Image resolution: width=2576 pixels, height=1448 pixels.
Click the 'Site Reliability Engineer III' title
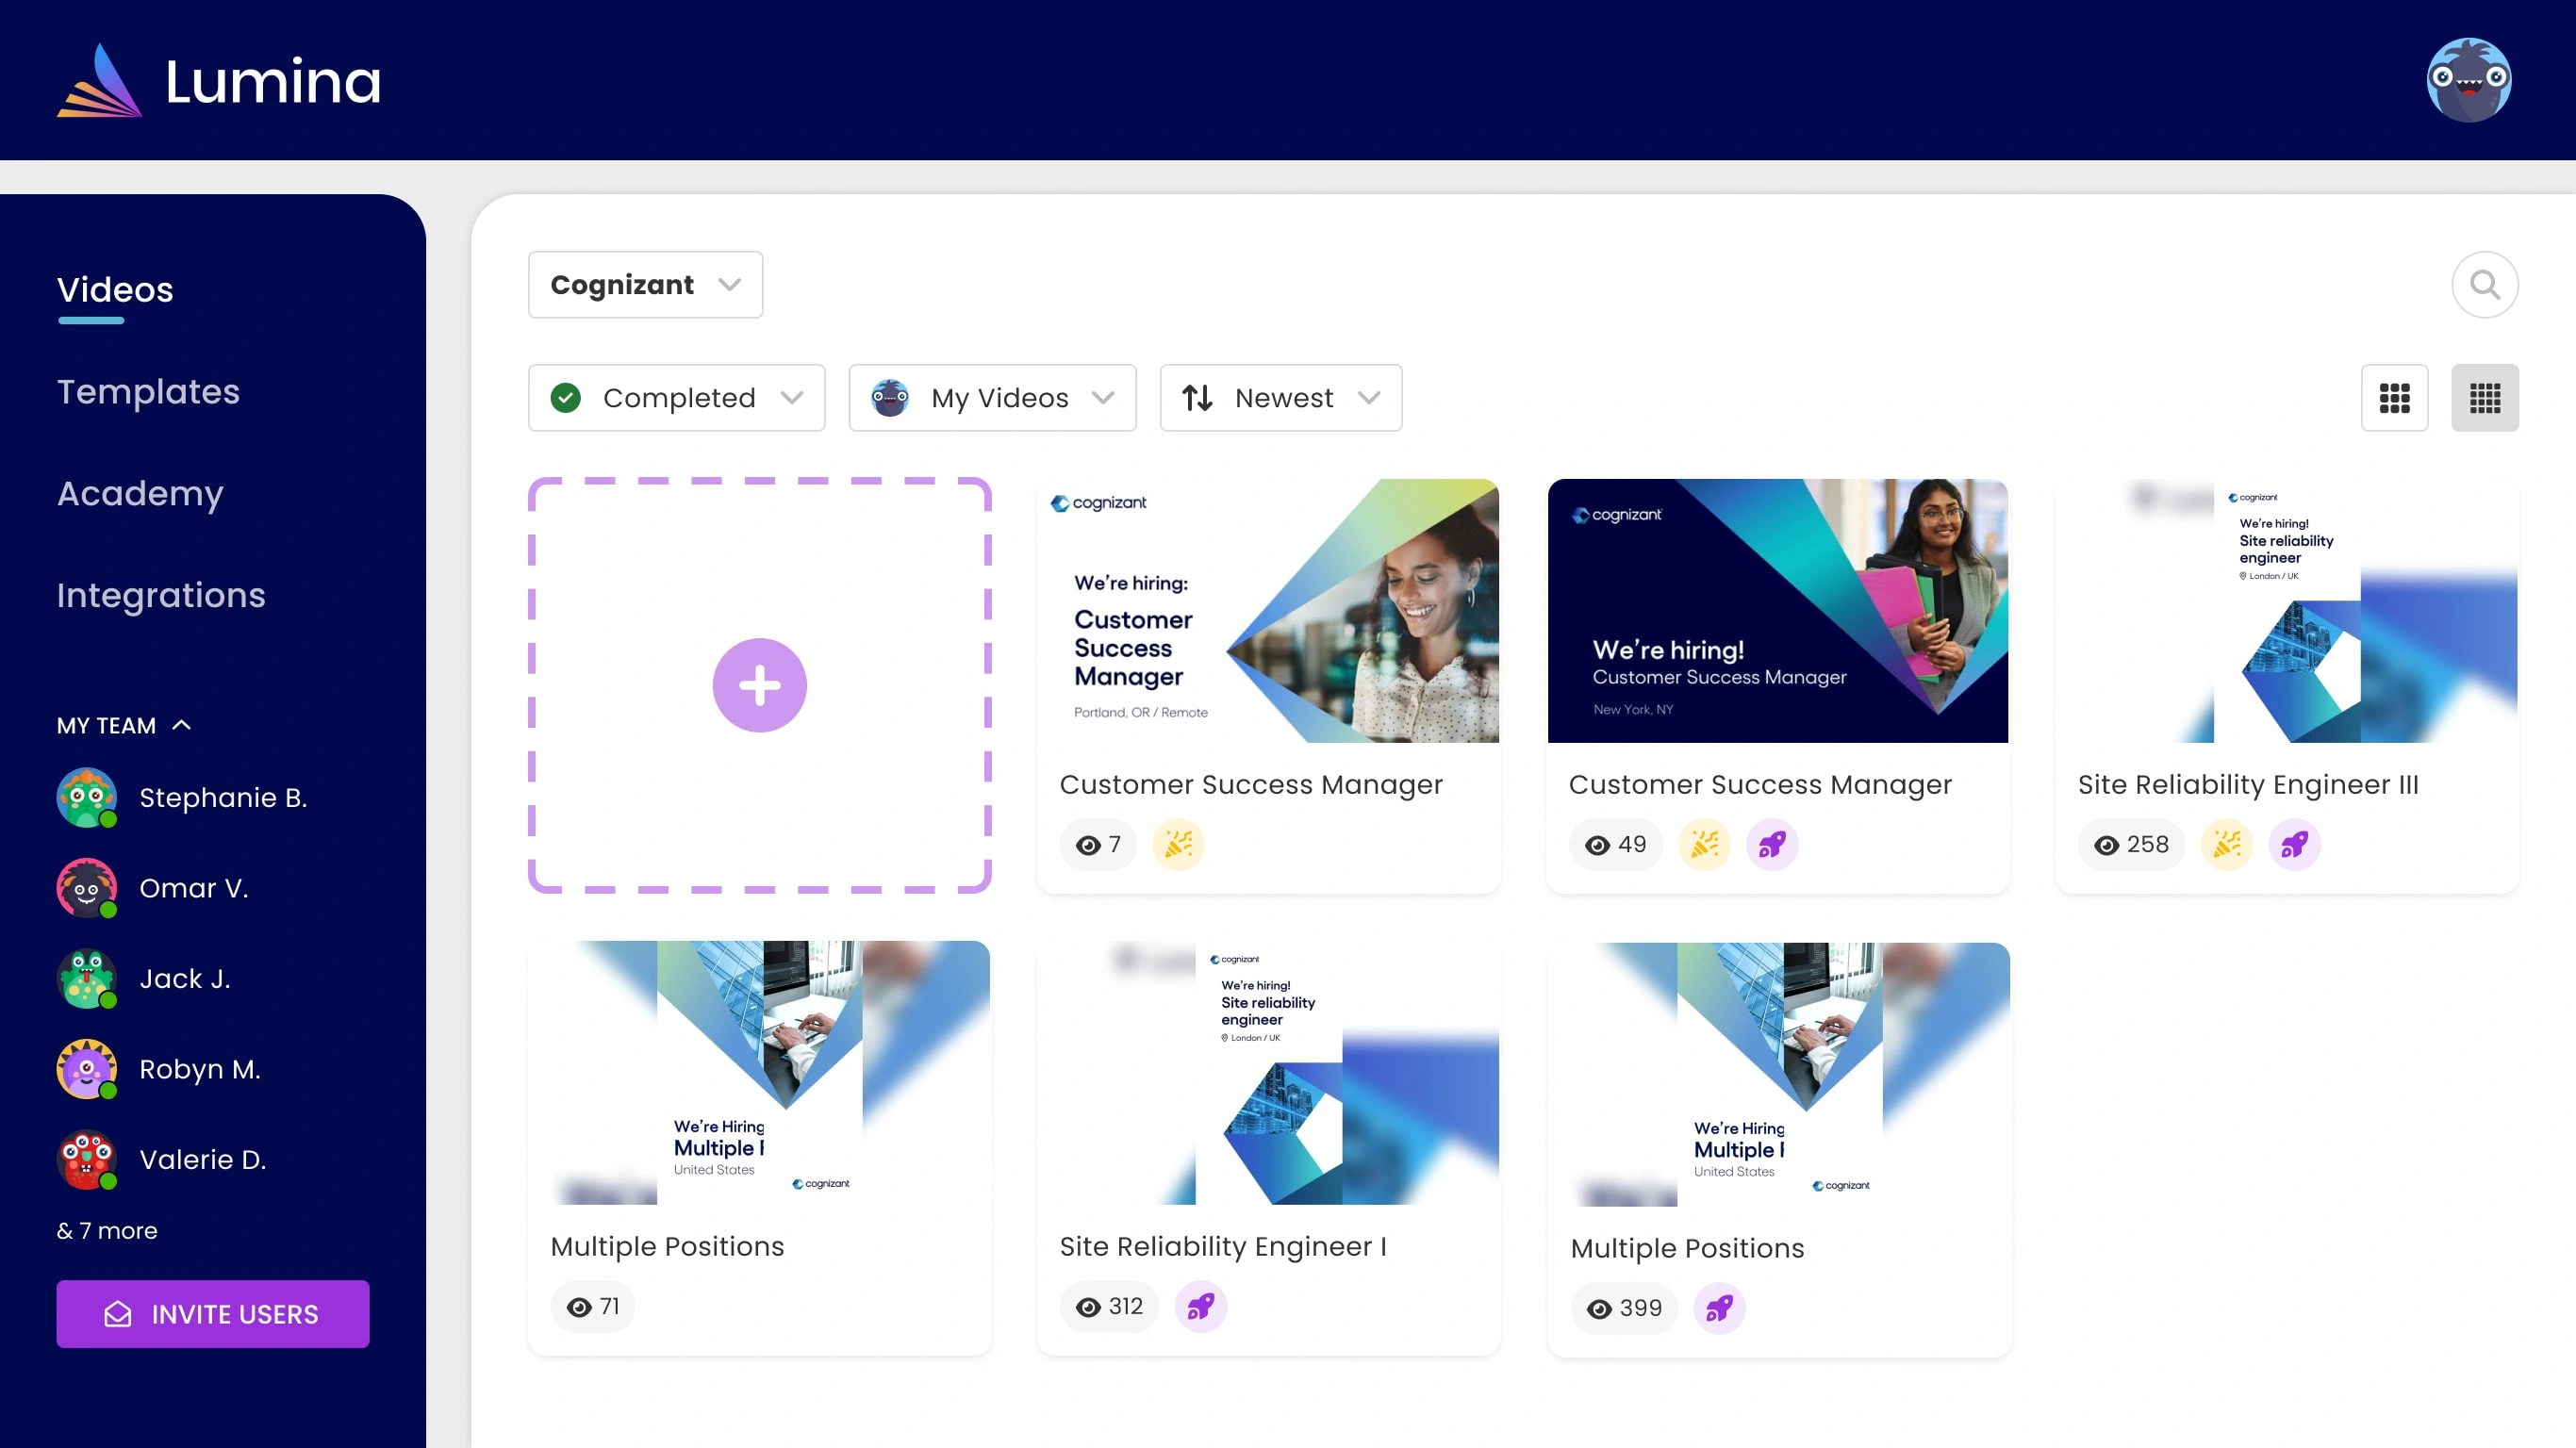pos(2248,785)
